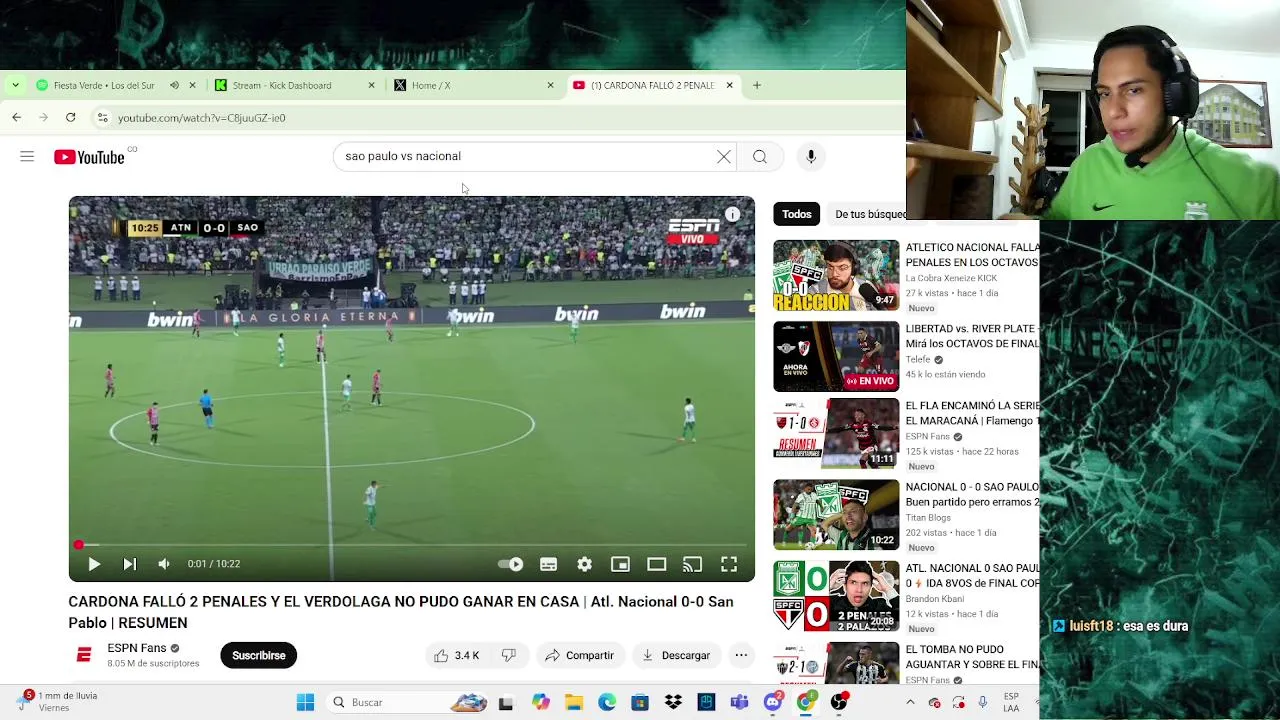Enable miniplayer mode
The width and height of the screenshot is (1280, 720).
(x=620, y=564)
